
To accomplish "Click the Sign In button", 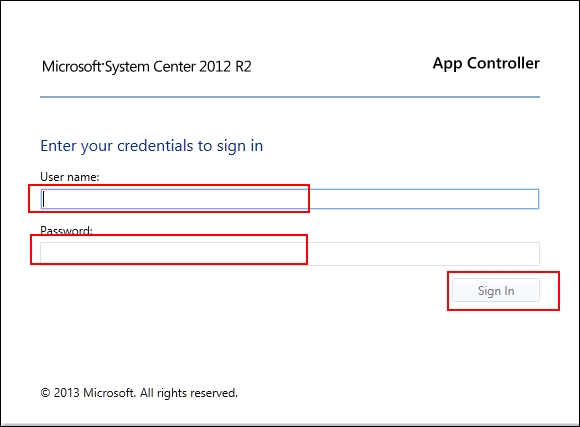I will tap(496, 290).
